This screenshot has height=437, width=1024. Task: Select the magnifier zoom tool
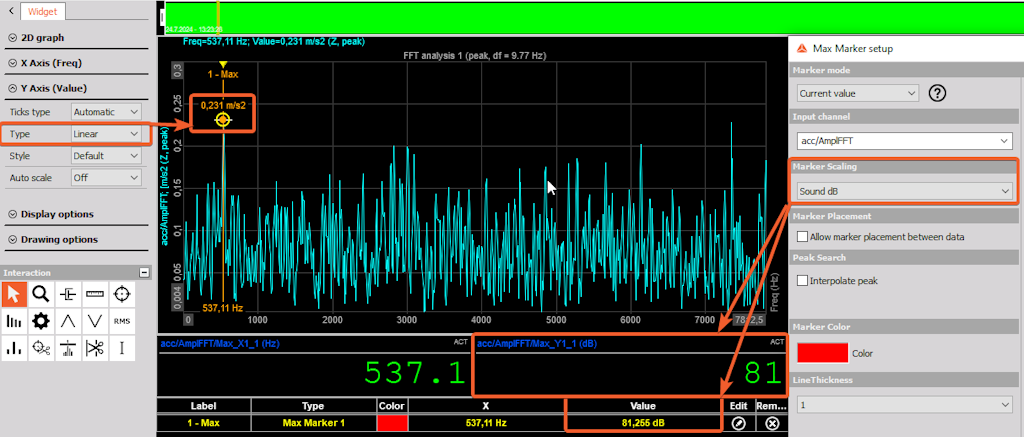click(40, 295)
